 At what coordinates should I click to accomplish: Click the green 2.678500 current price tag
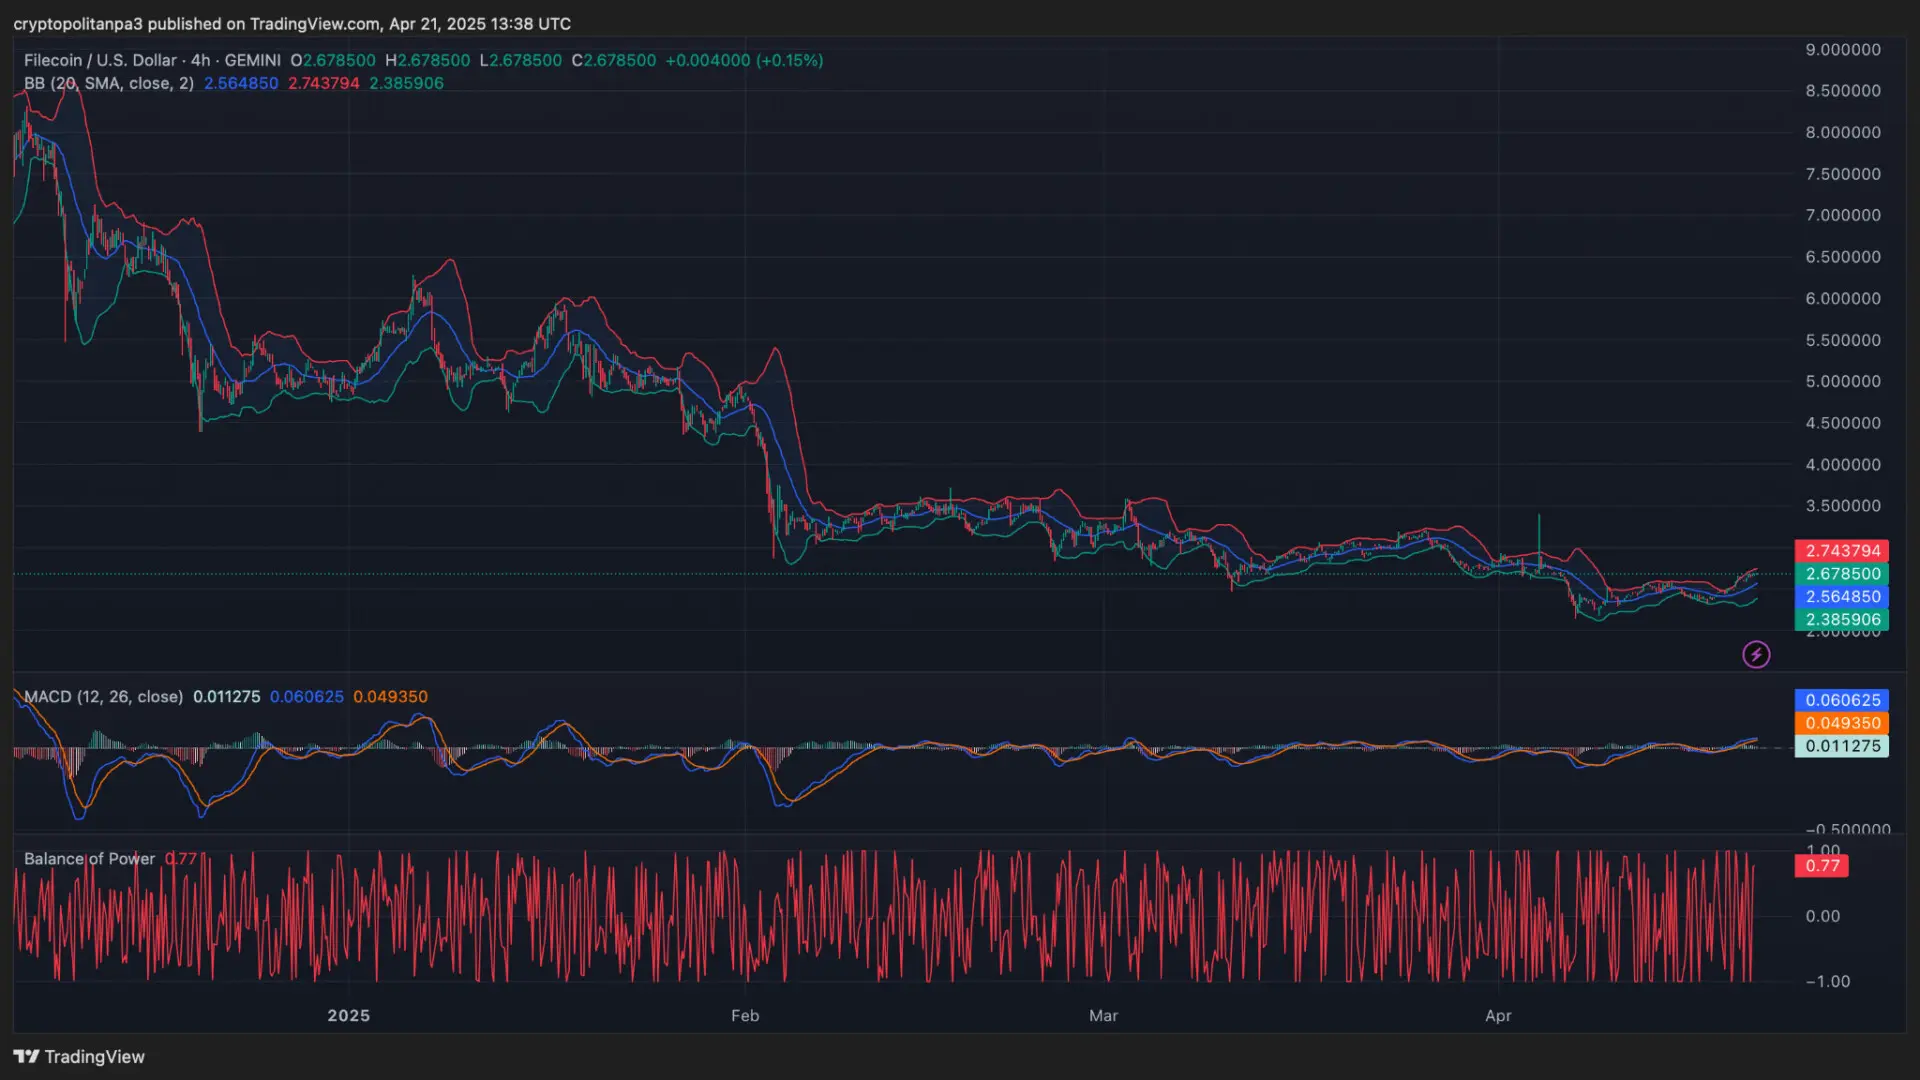(1842, 574)
